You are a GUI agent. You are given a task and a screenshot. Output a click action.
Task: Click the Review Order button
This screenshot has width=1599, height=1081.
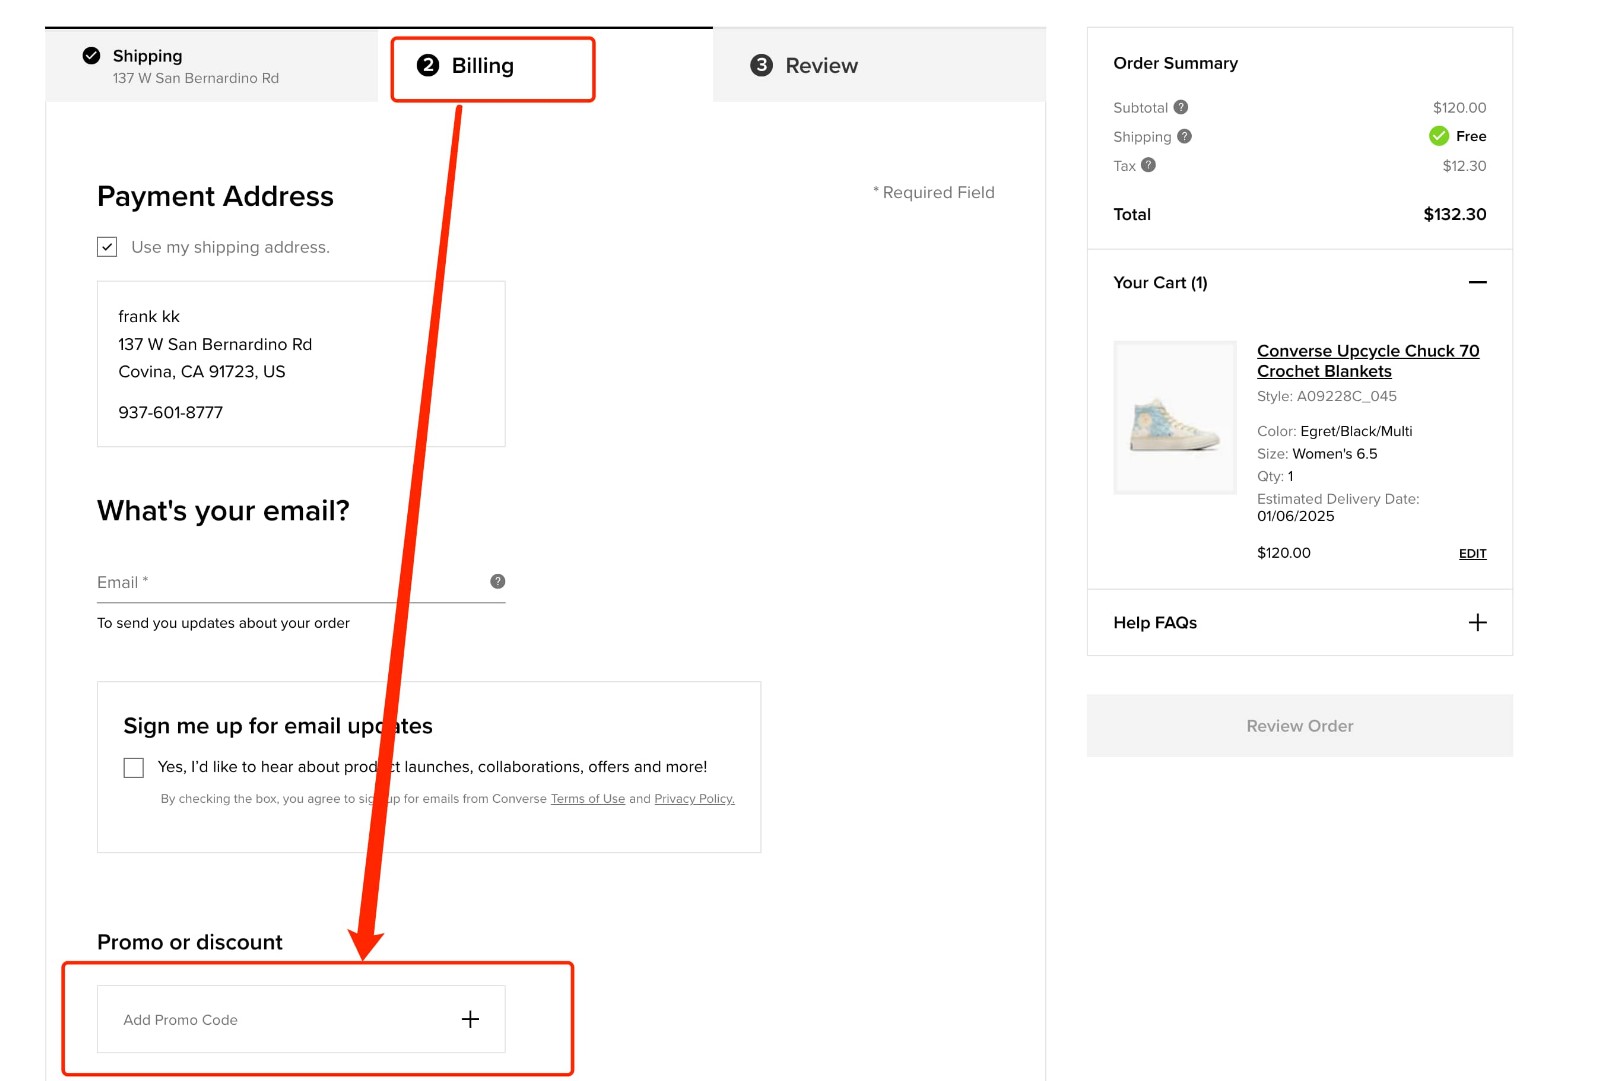pos(1299,726)
